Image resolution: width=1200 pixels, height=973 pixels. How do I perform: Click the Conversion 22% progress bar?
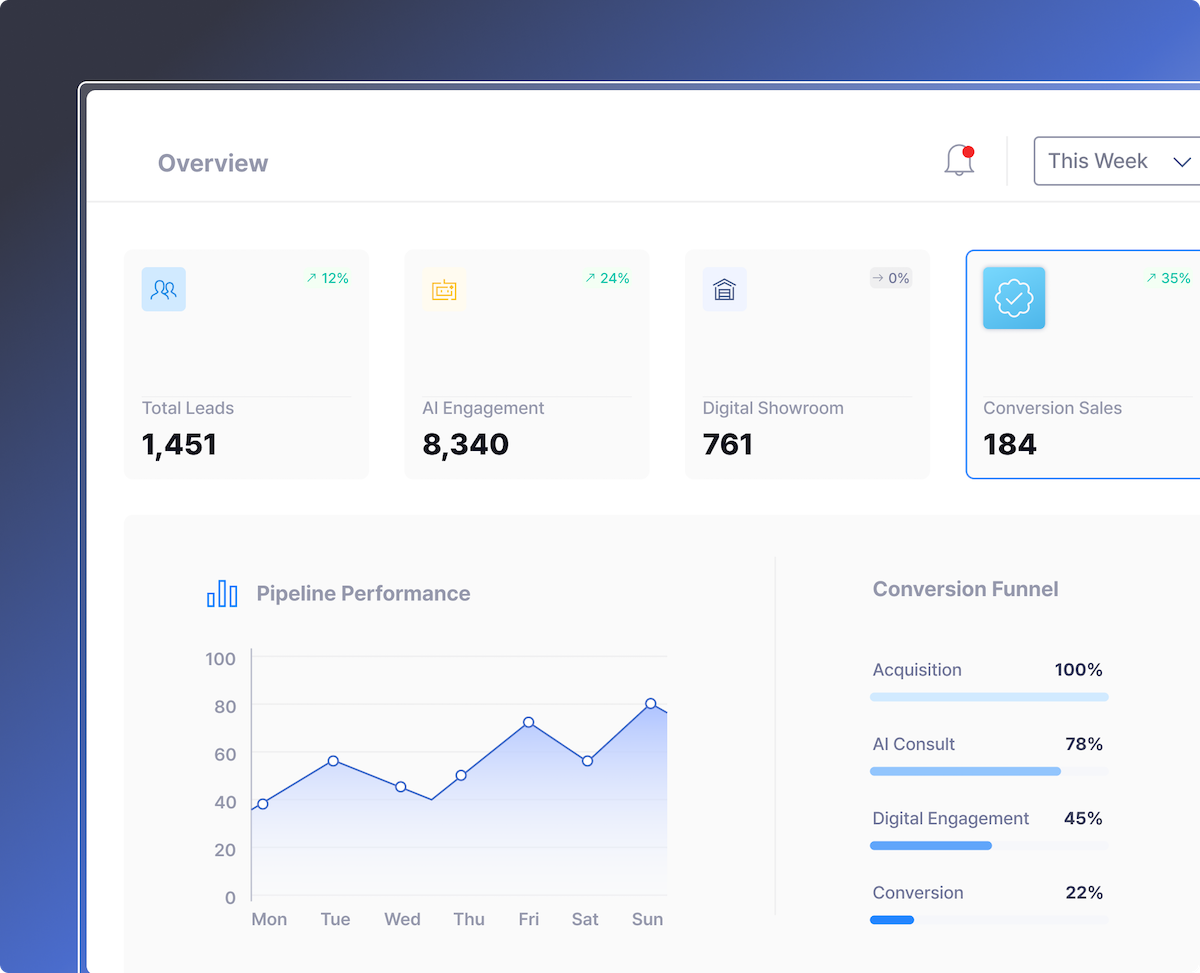click(892, 920)
